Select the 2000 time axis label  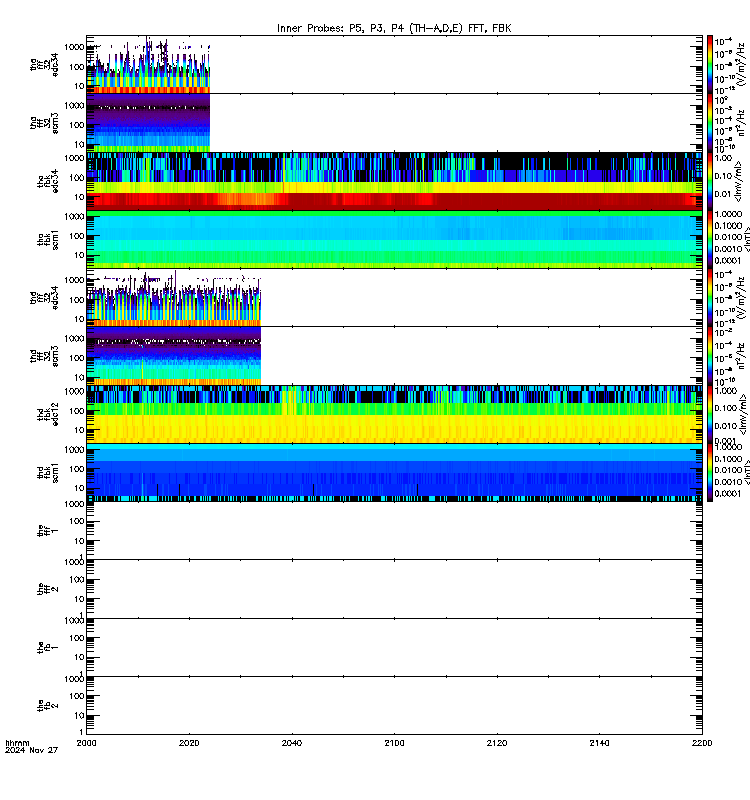coord(86,743)
